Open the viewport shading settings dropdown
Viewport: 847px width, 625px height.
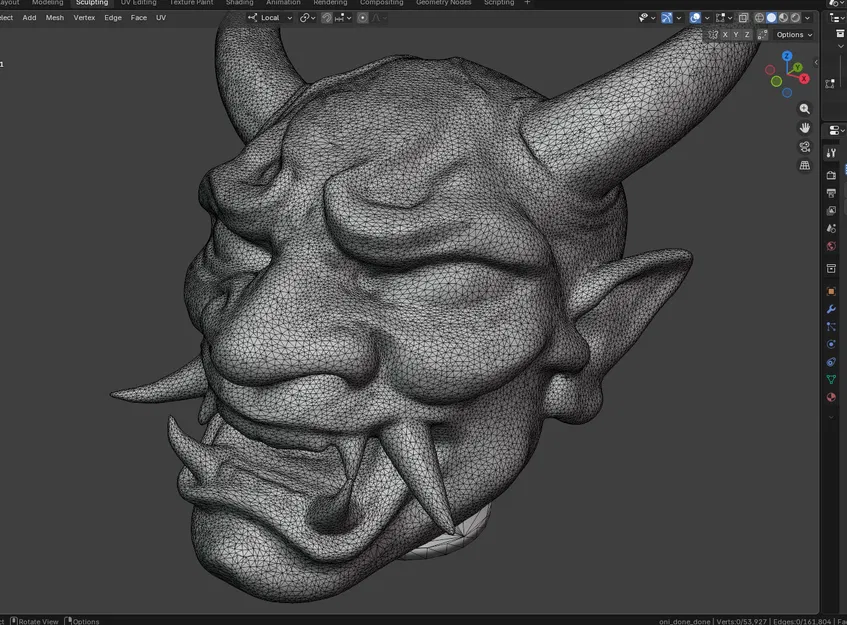click(x=807, y=17)
